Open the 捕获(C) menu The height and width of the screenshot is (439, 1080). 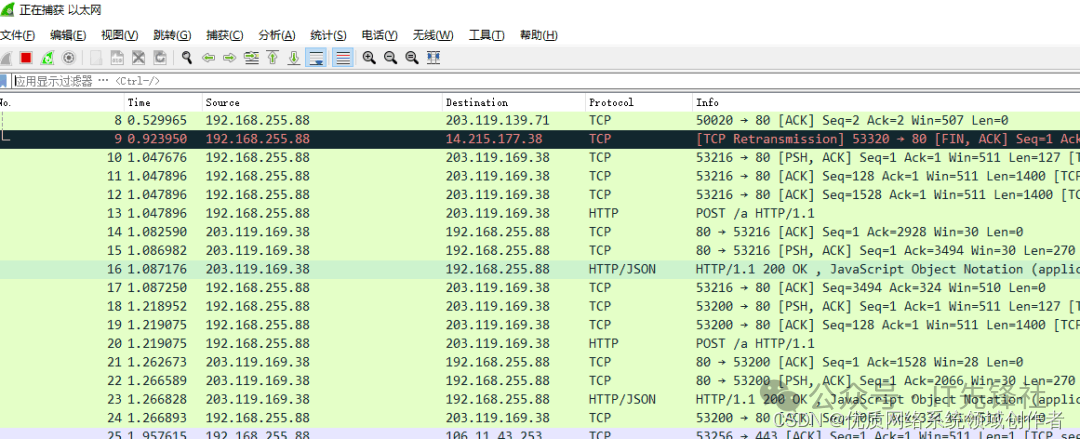click(224, 36)
